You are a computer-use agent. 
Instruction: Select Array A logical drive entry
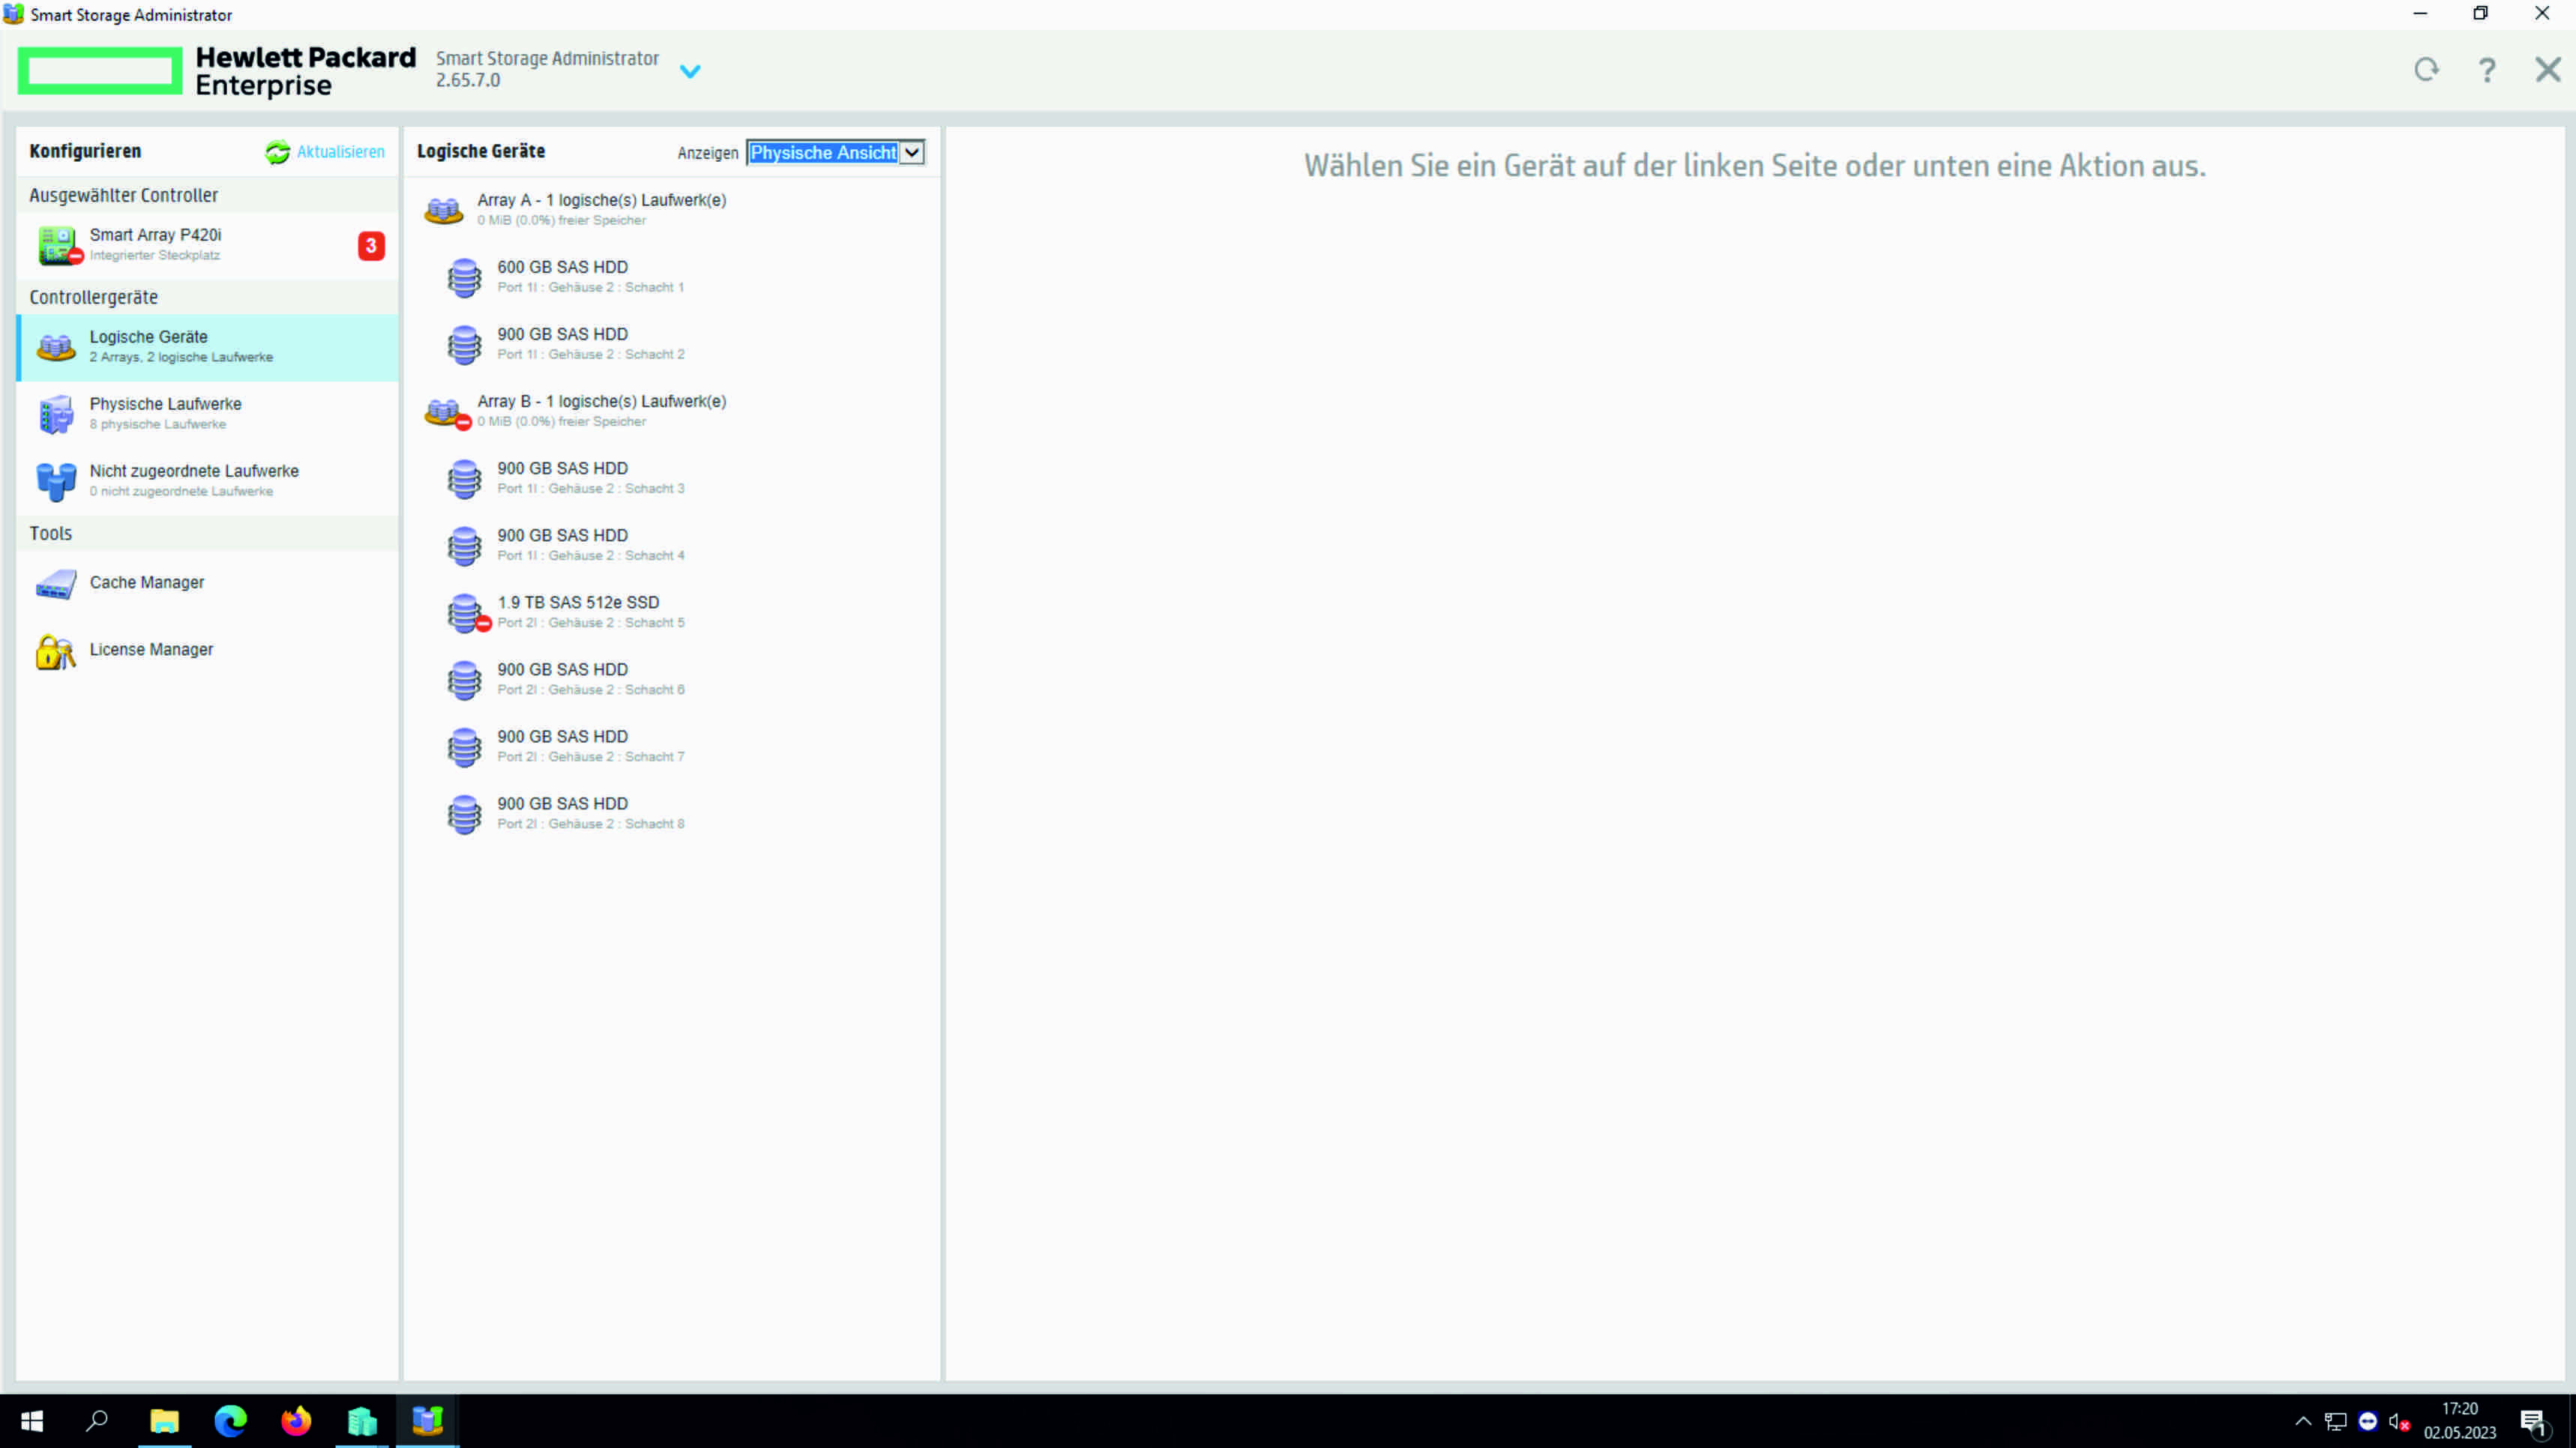coord(601,209)
